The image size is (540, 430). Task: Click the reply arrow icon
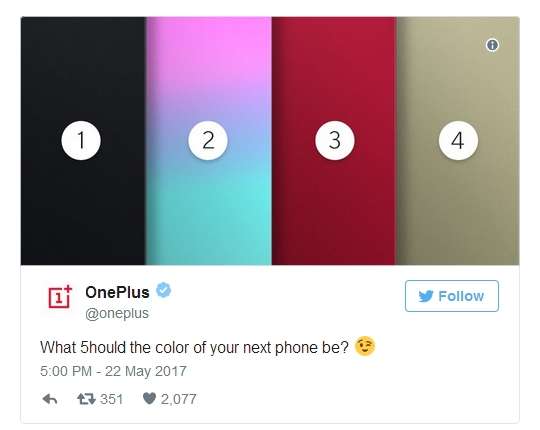coord(50,399)
